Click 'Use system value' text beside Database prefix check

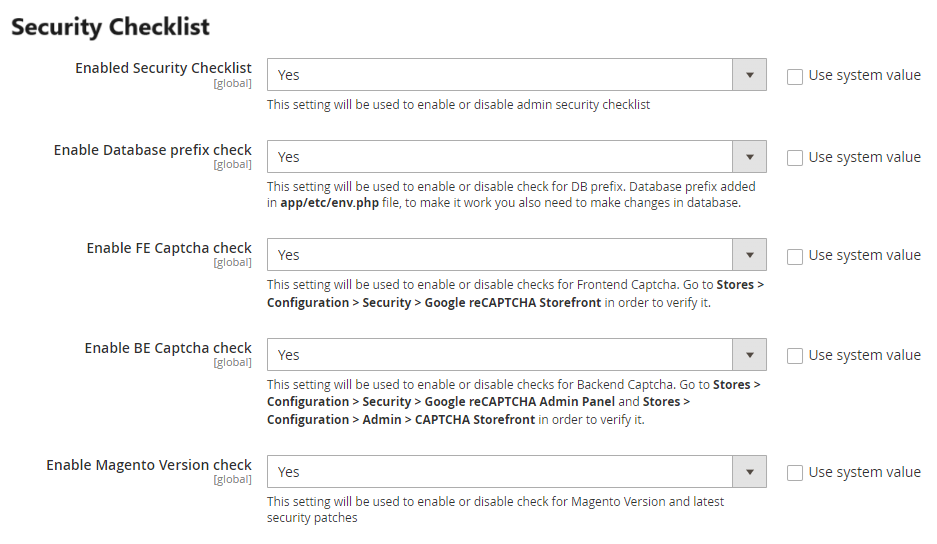click(864, 157)
